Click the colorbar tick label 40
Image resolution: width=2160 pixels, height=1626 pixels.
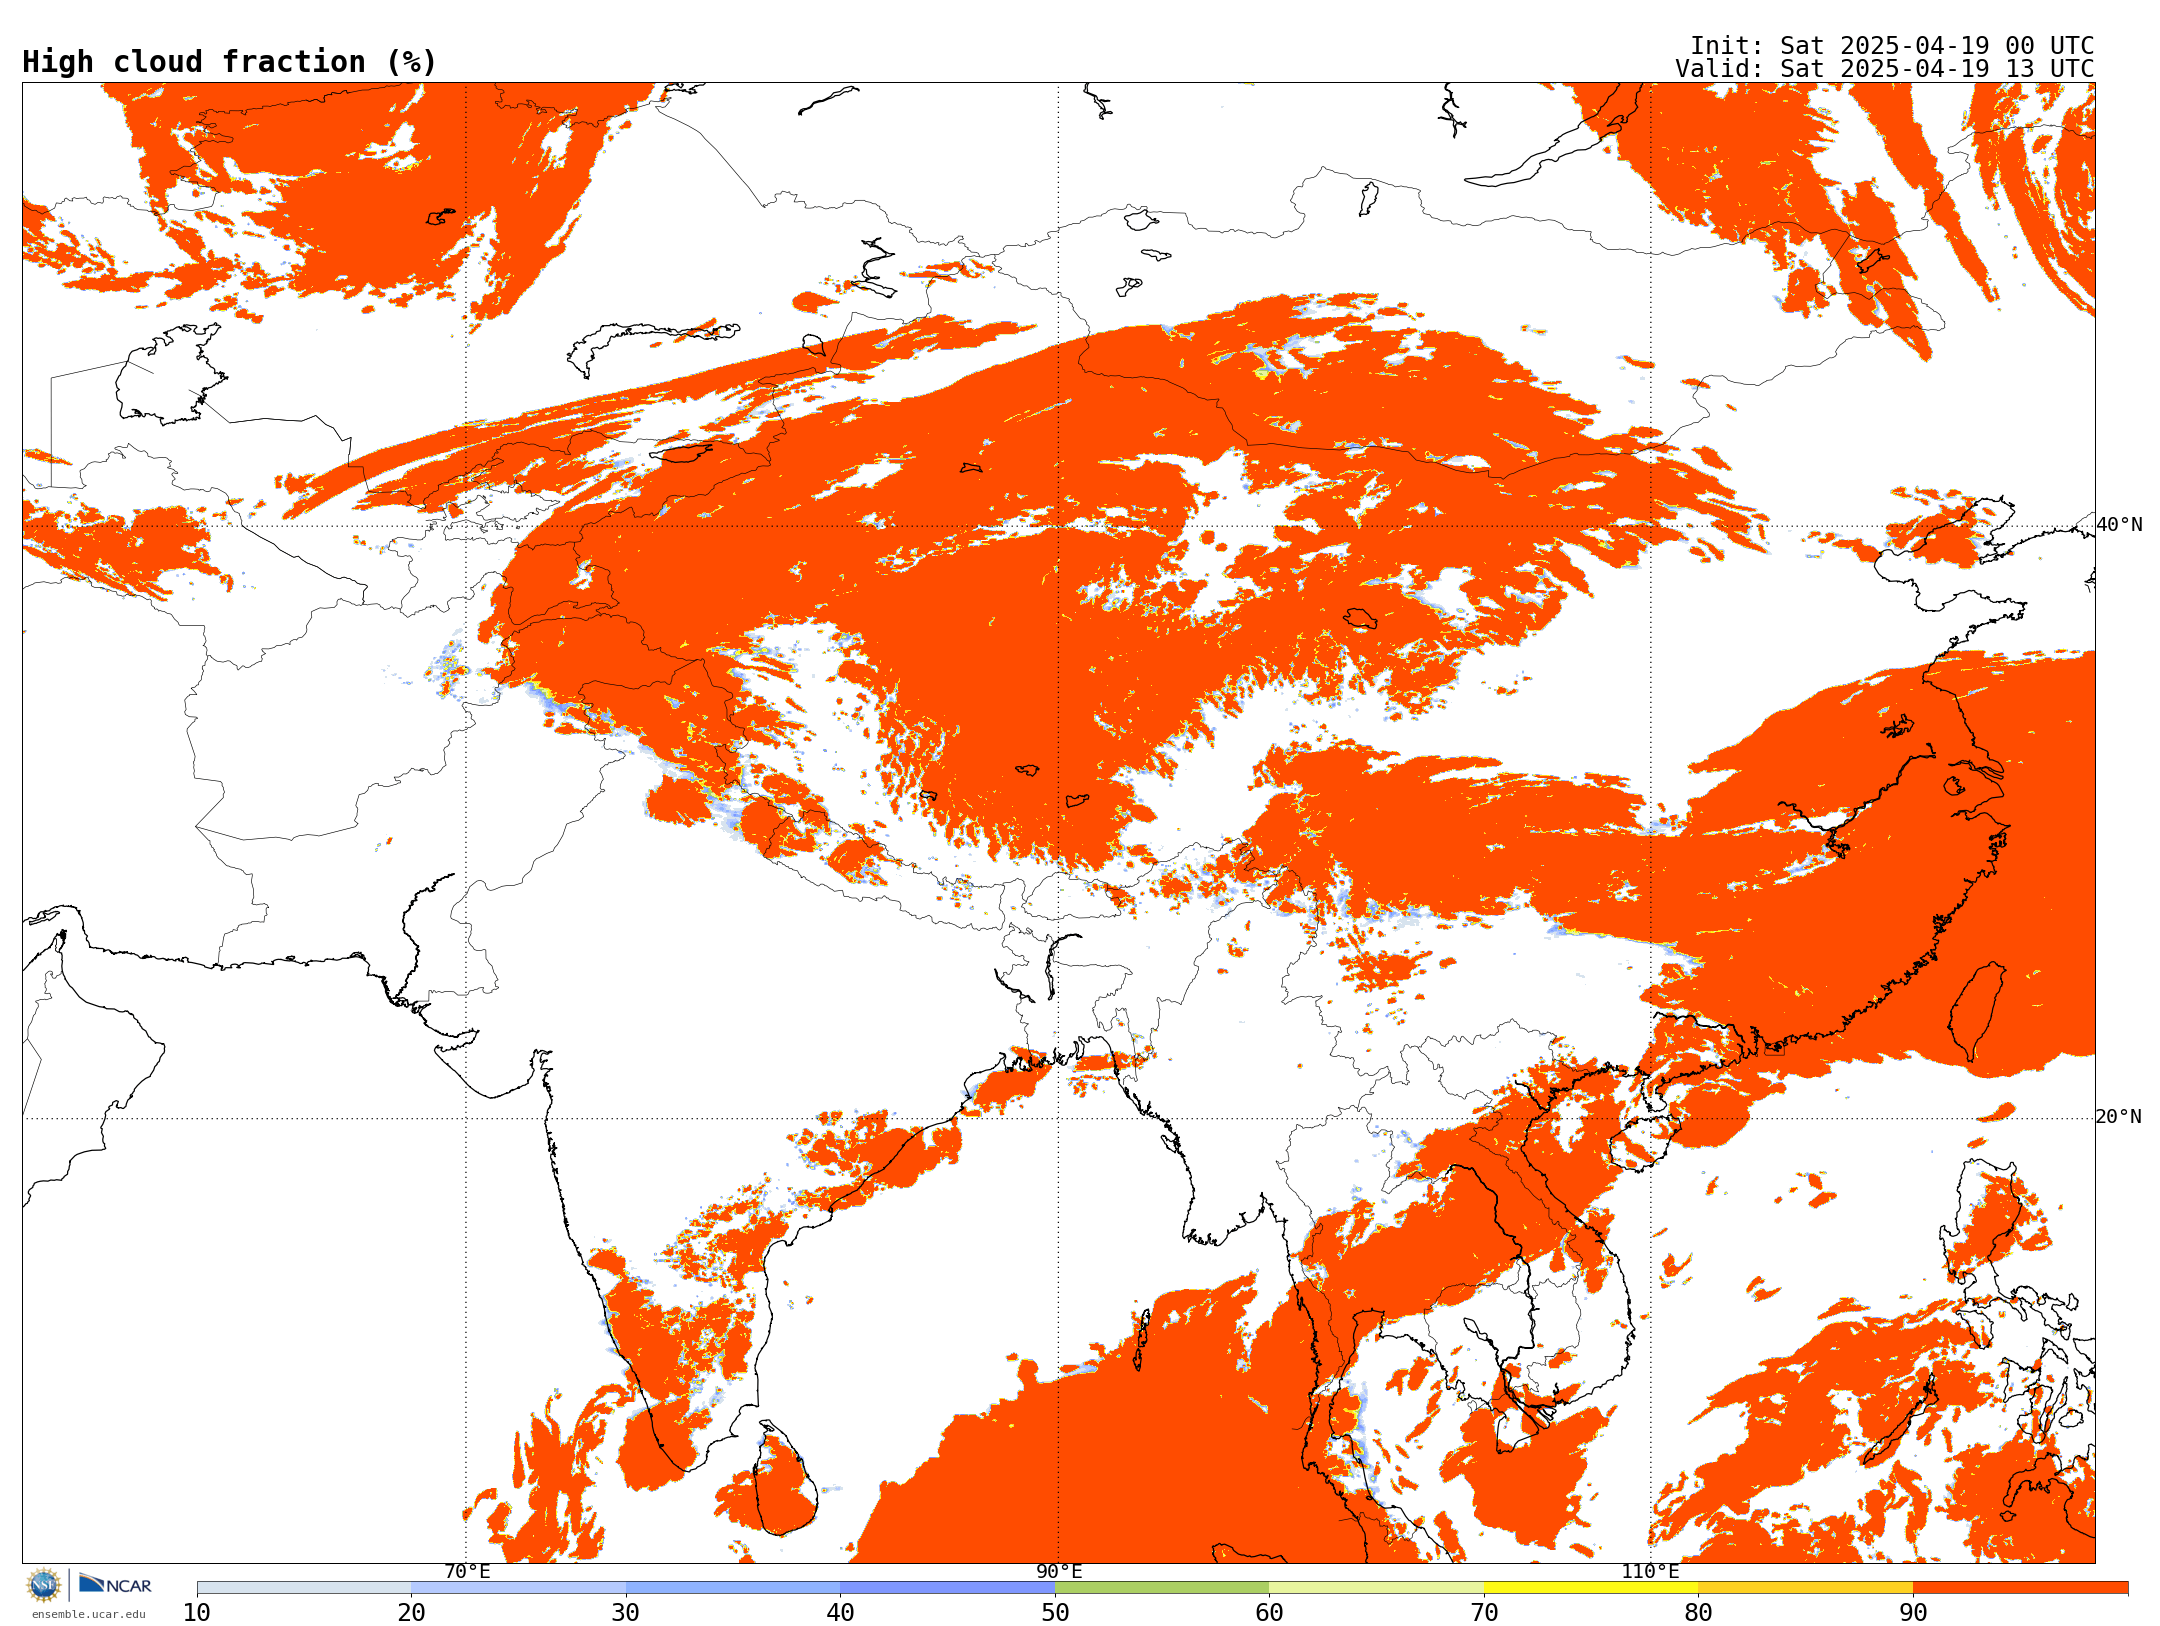click(x=840, y=1612)
